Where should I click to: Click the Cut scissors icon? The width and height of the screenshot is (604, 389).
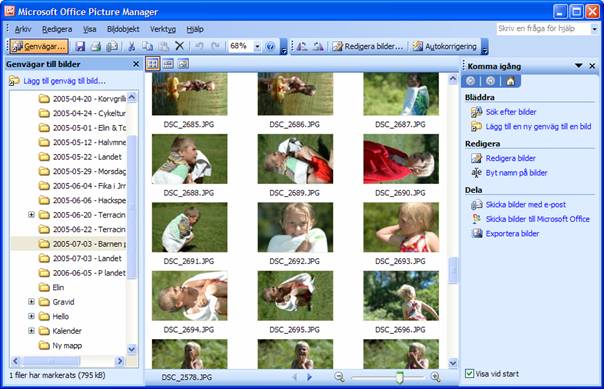[131, 46]
